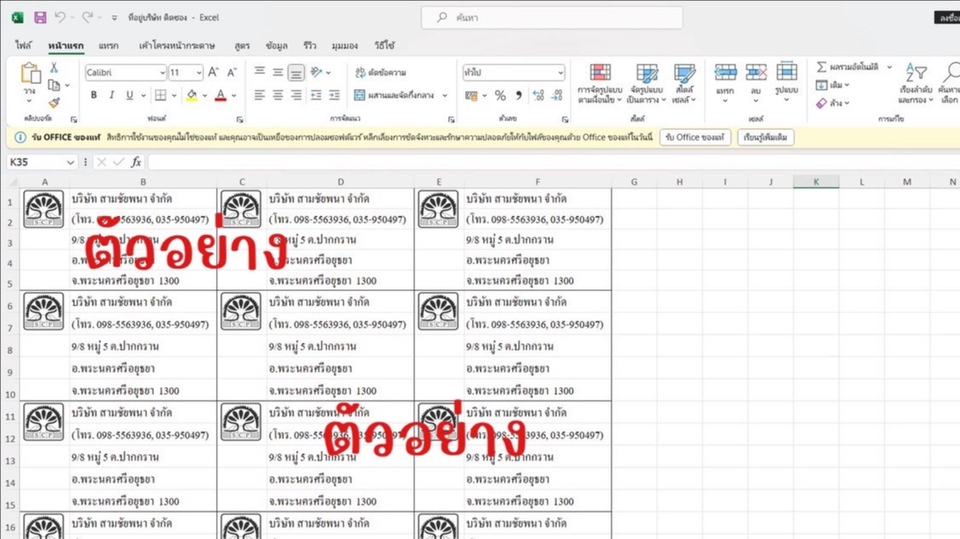960x539 pixels.
Task: Toggle Middle Align for cells
Action: pos(278,72)
